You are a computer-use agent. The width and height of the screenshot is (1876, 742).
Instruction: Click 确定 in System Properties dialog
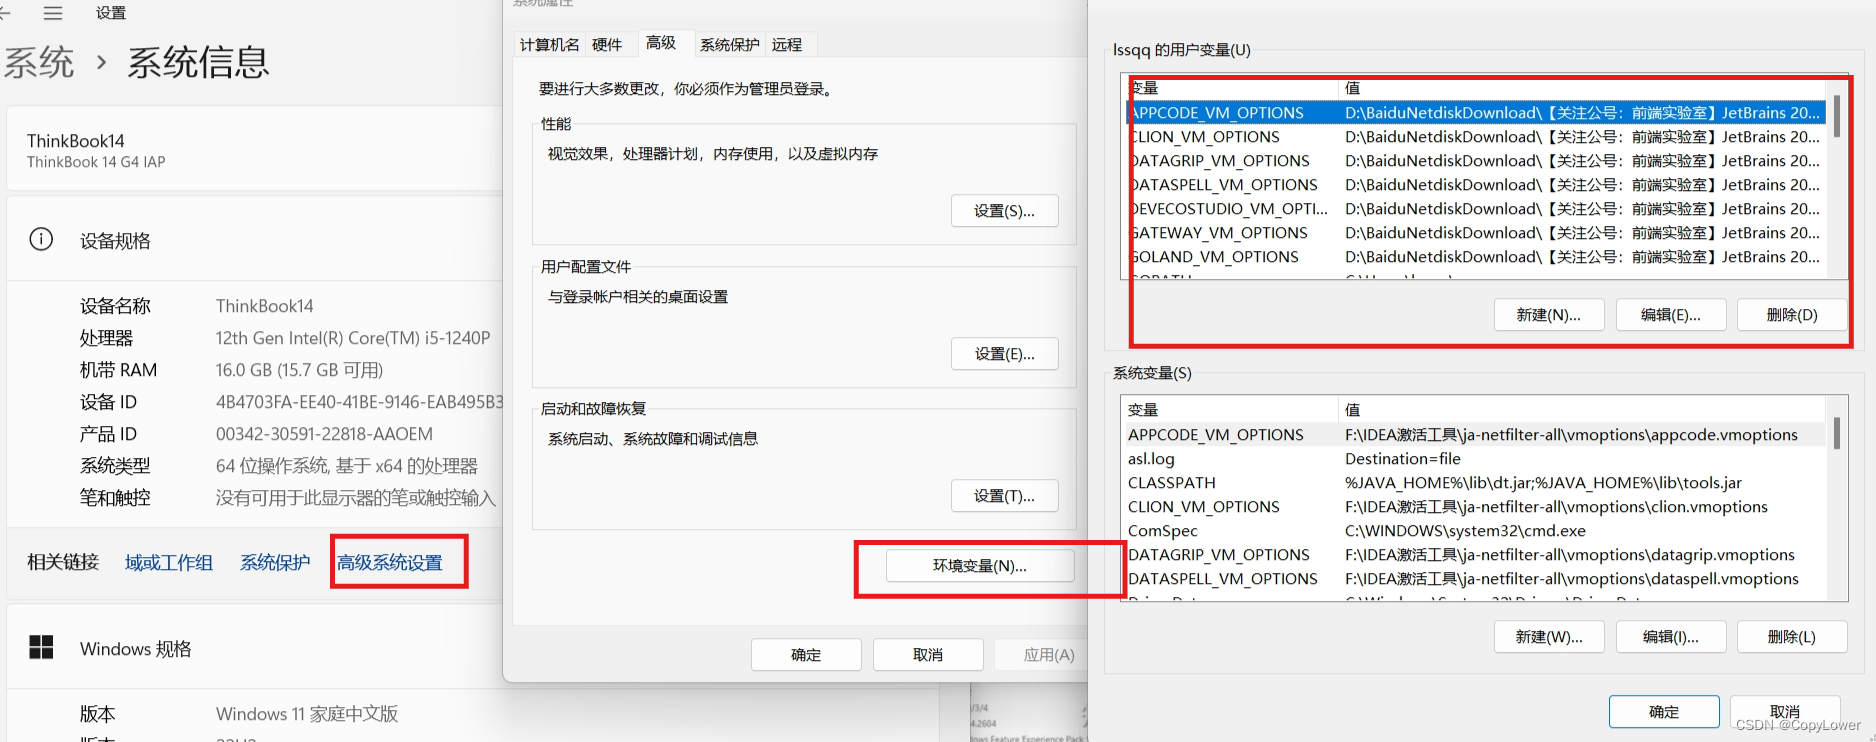pyautogui.click(x=806, y=655)
